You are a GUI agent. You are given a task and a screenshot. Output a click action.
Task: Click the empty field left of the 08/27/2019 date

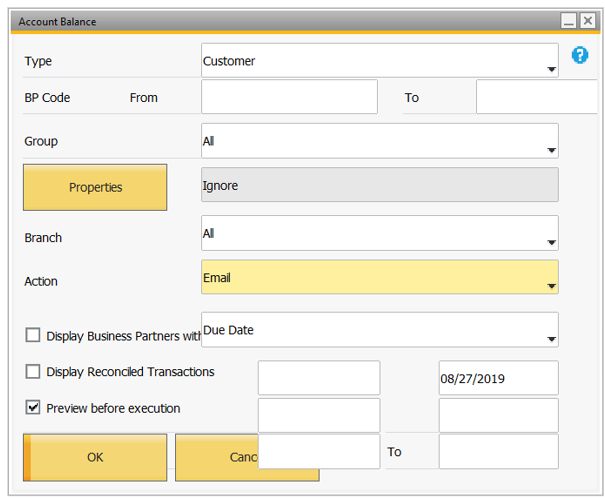pyautogui.click(x=319, y=378)
